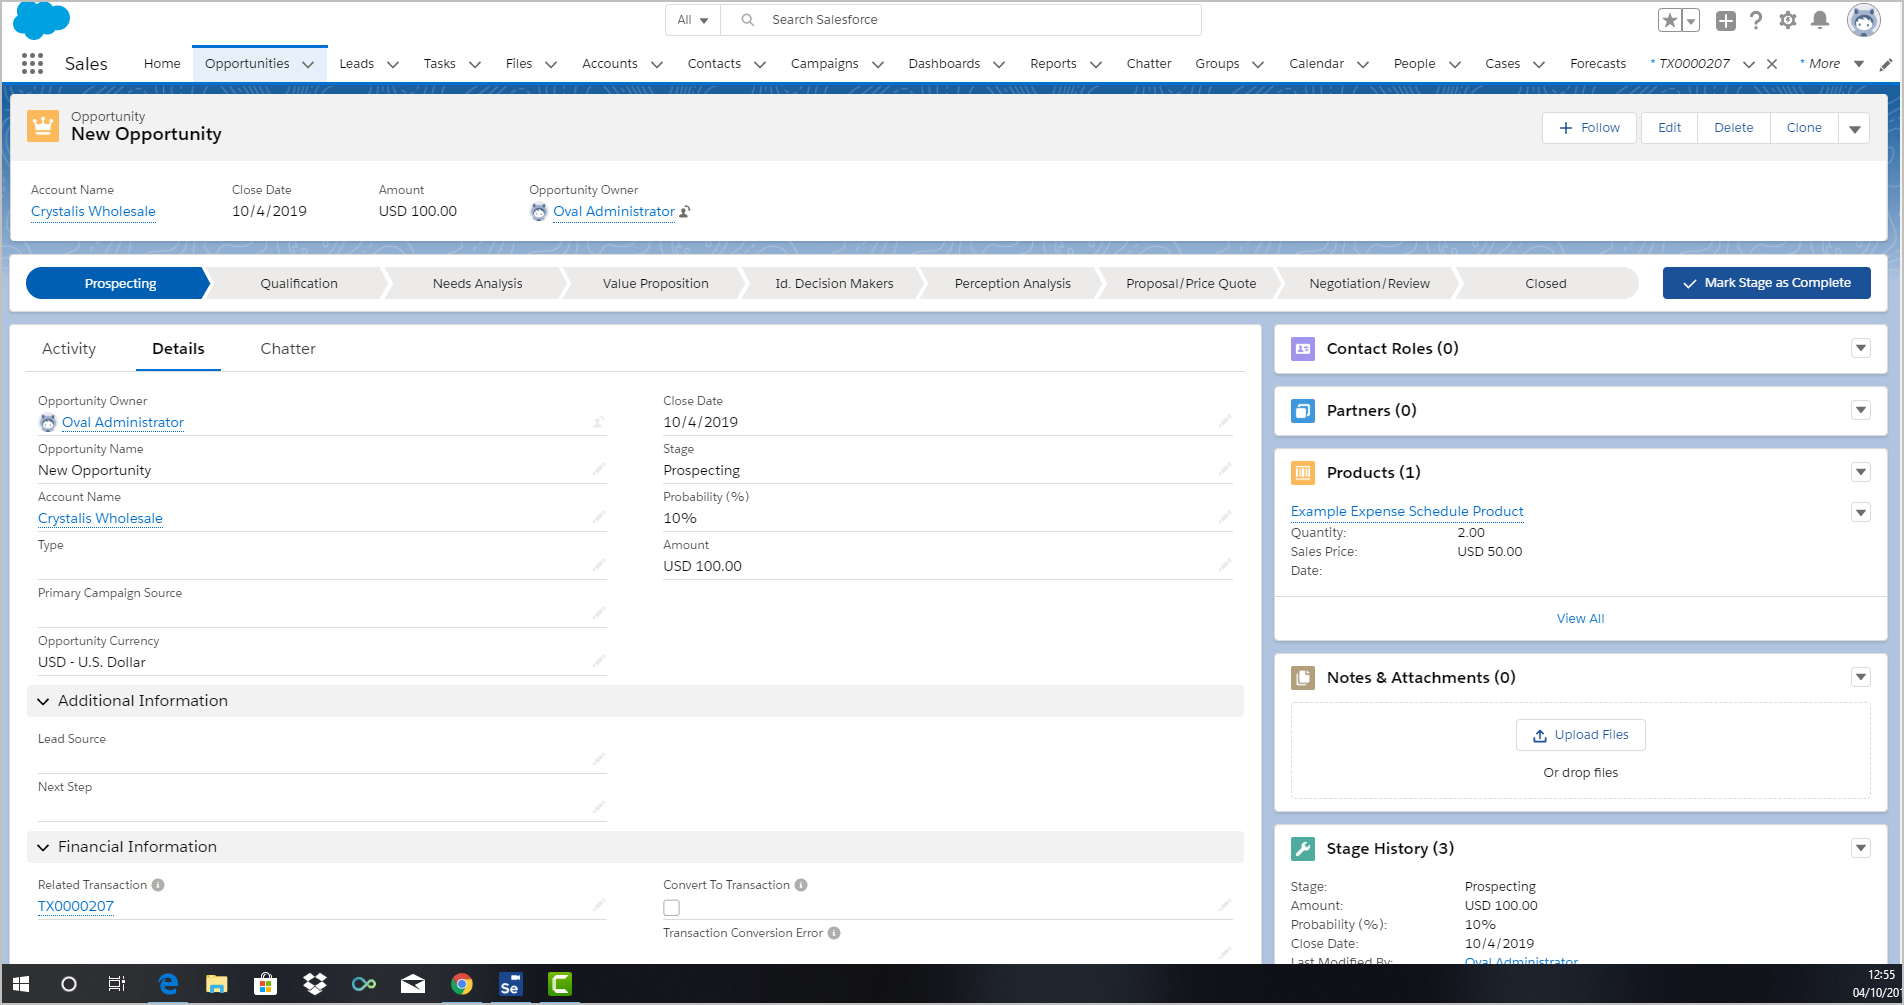Click the Related Transaction info icon
The width and height of the screenshot is (1904, 1005).
(158, 885)
